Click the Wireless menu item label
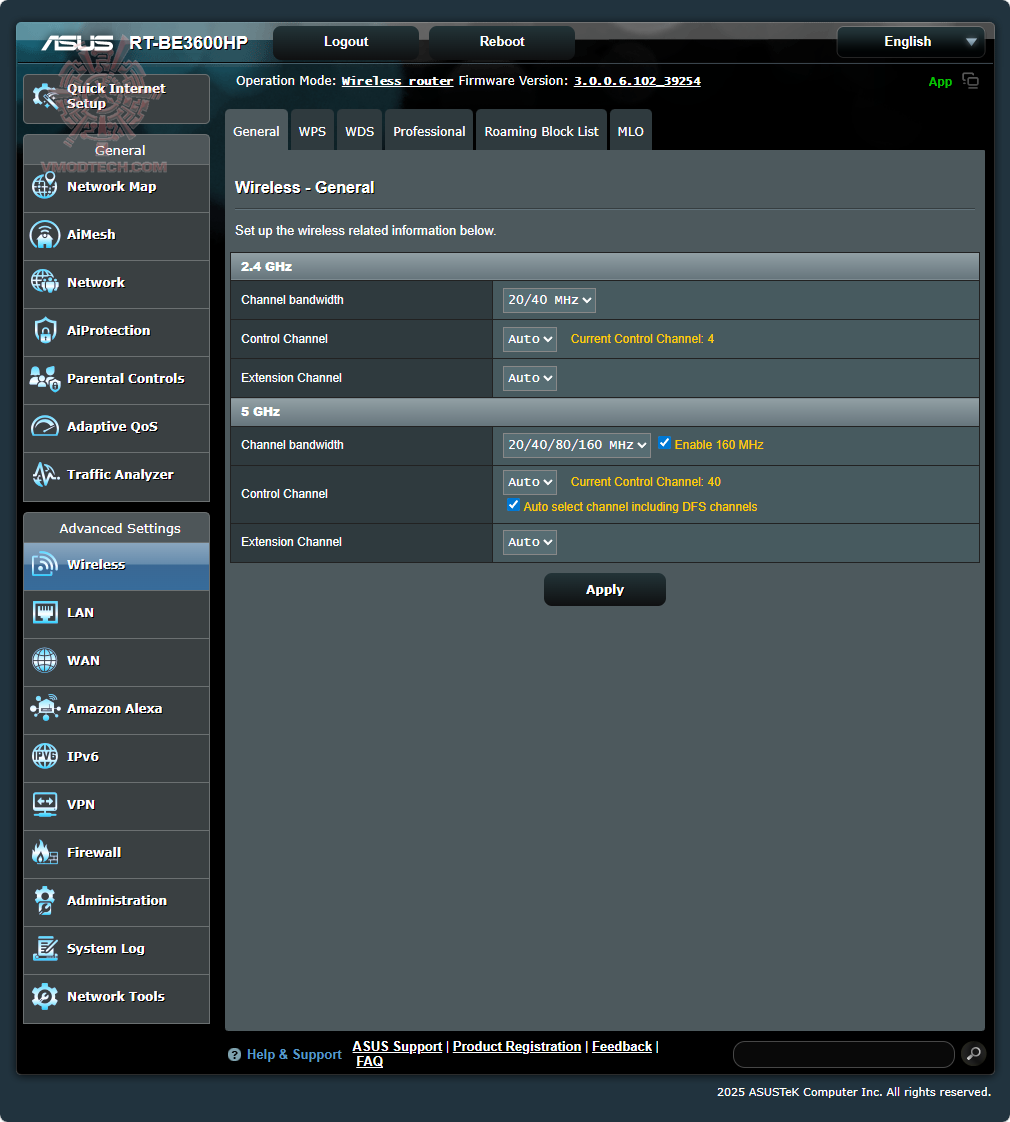Screen dimensions: 1010x1122 coord(96,564)
